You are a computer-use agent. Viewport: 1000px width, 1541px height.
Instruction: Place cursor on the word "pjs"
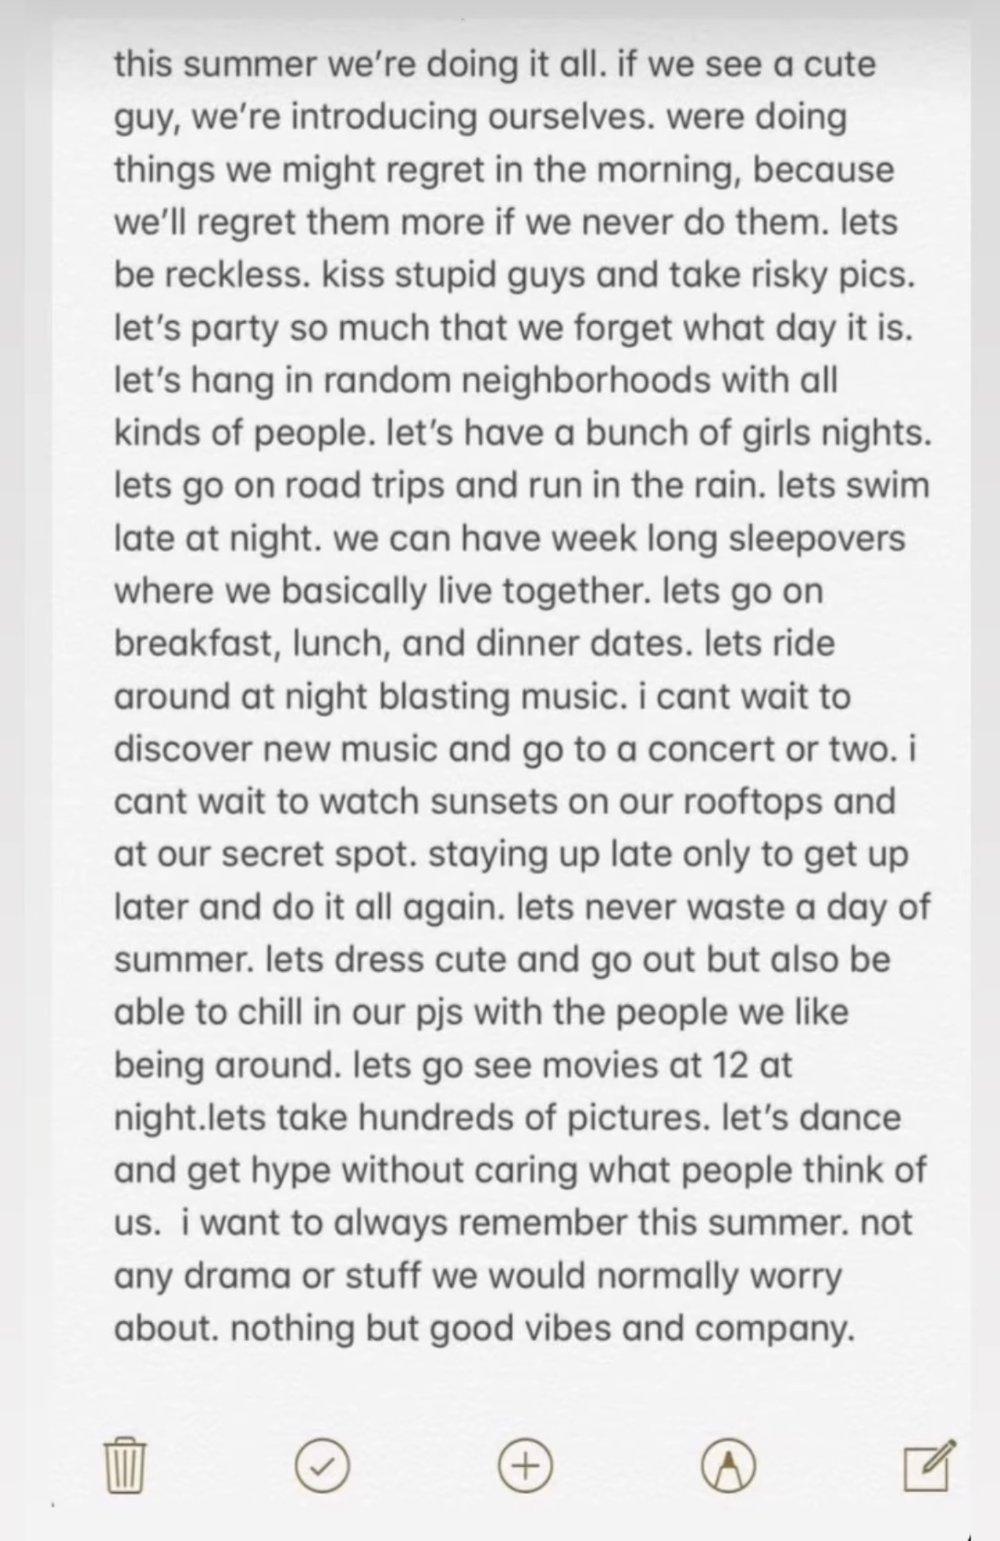click(432, 1012)
